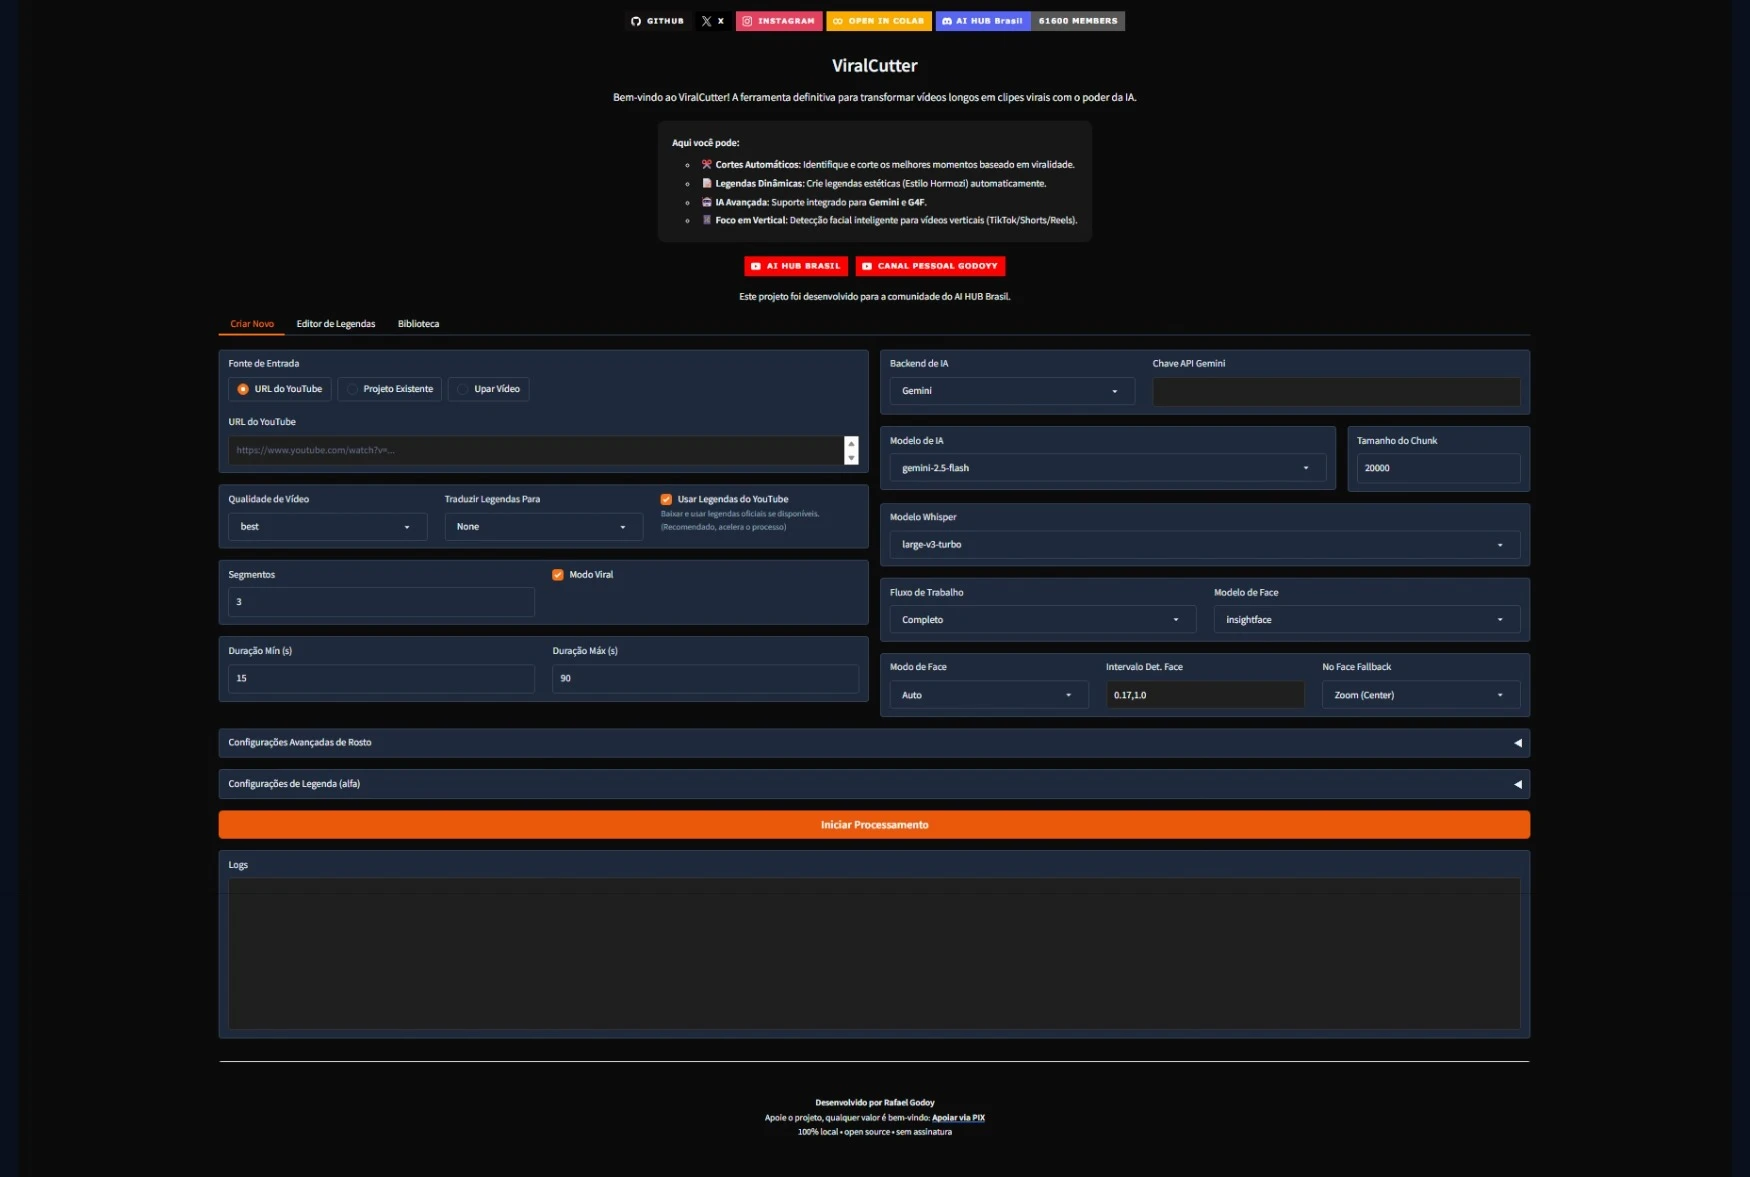Click the URL field stepper arrows
Image resolution: width=1750 pixels, height=1177 pixels.
[x=851, y=450]
